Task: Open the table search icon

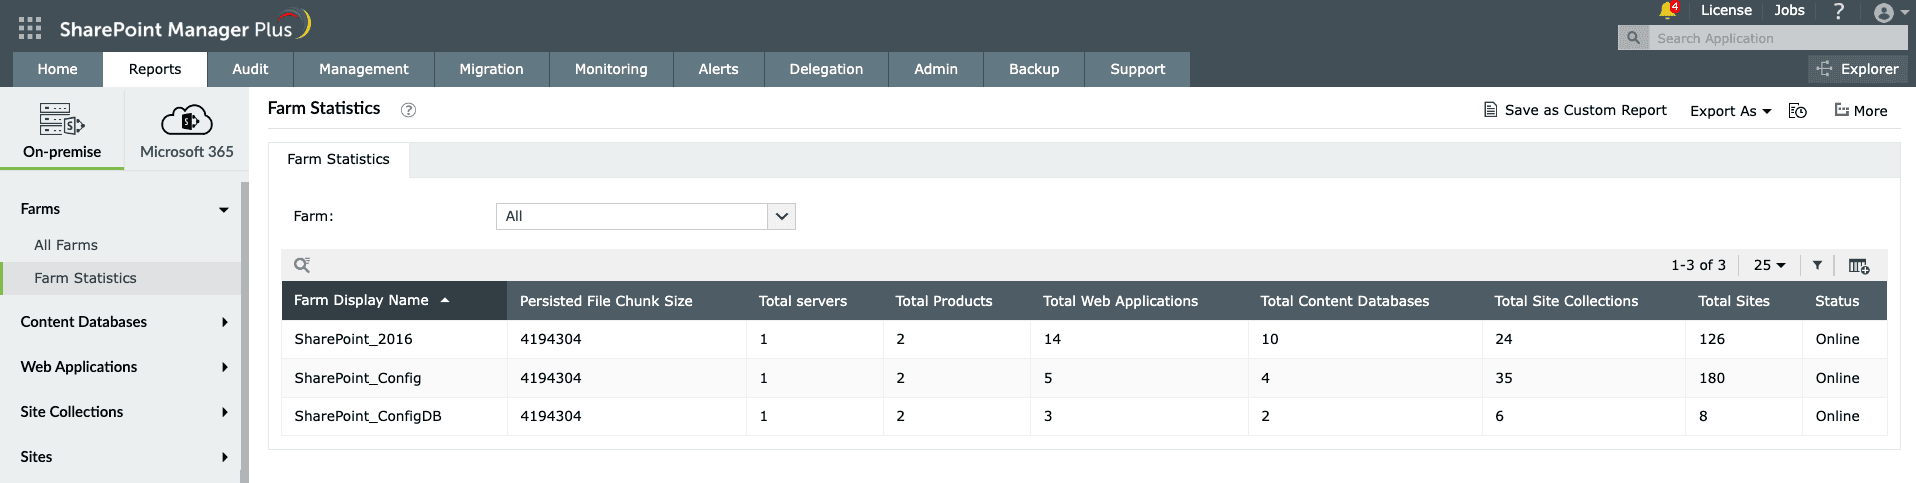Action: 302,265
